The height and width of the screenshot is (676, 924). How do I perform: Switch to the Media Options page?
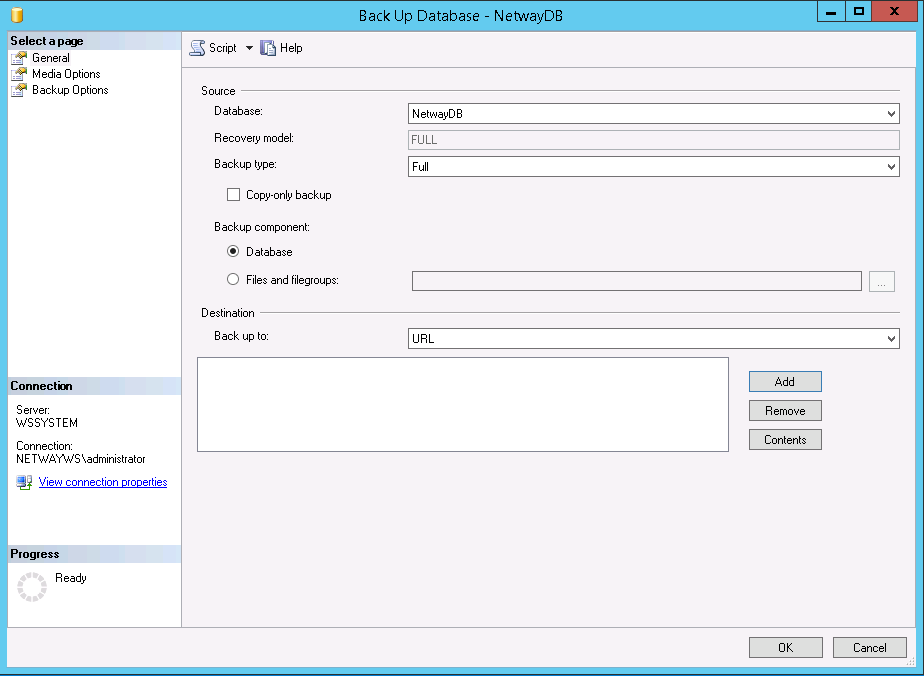[x=66, y=74]
